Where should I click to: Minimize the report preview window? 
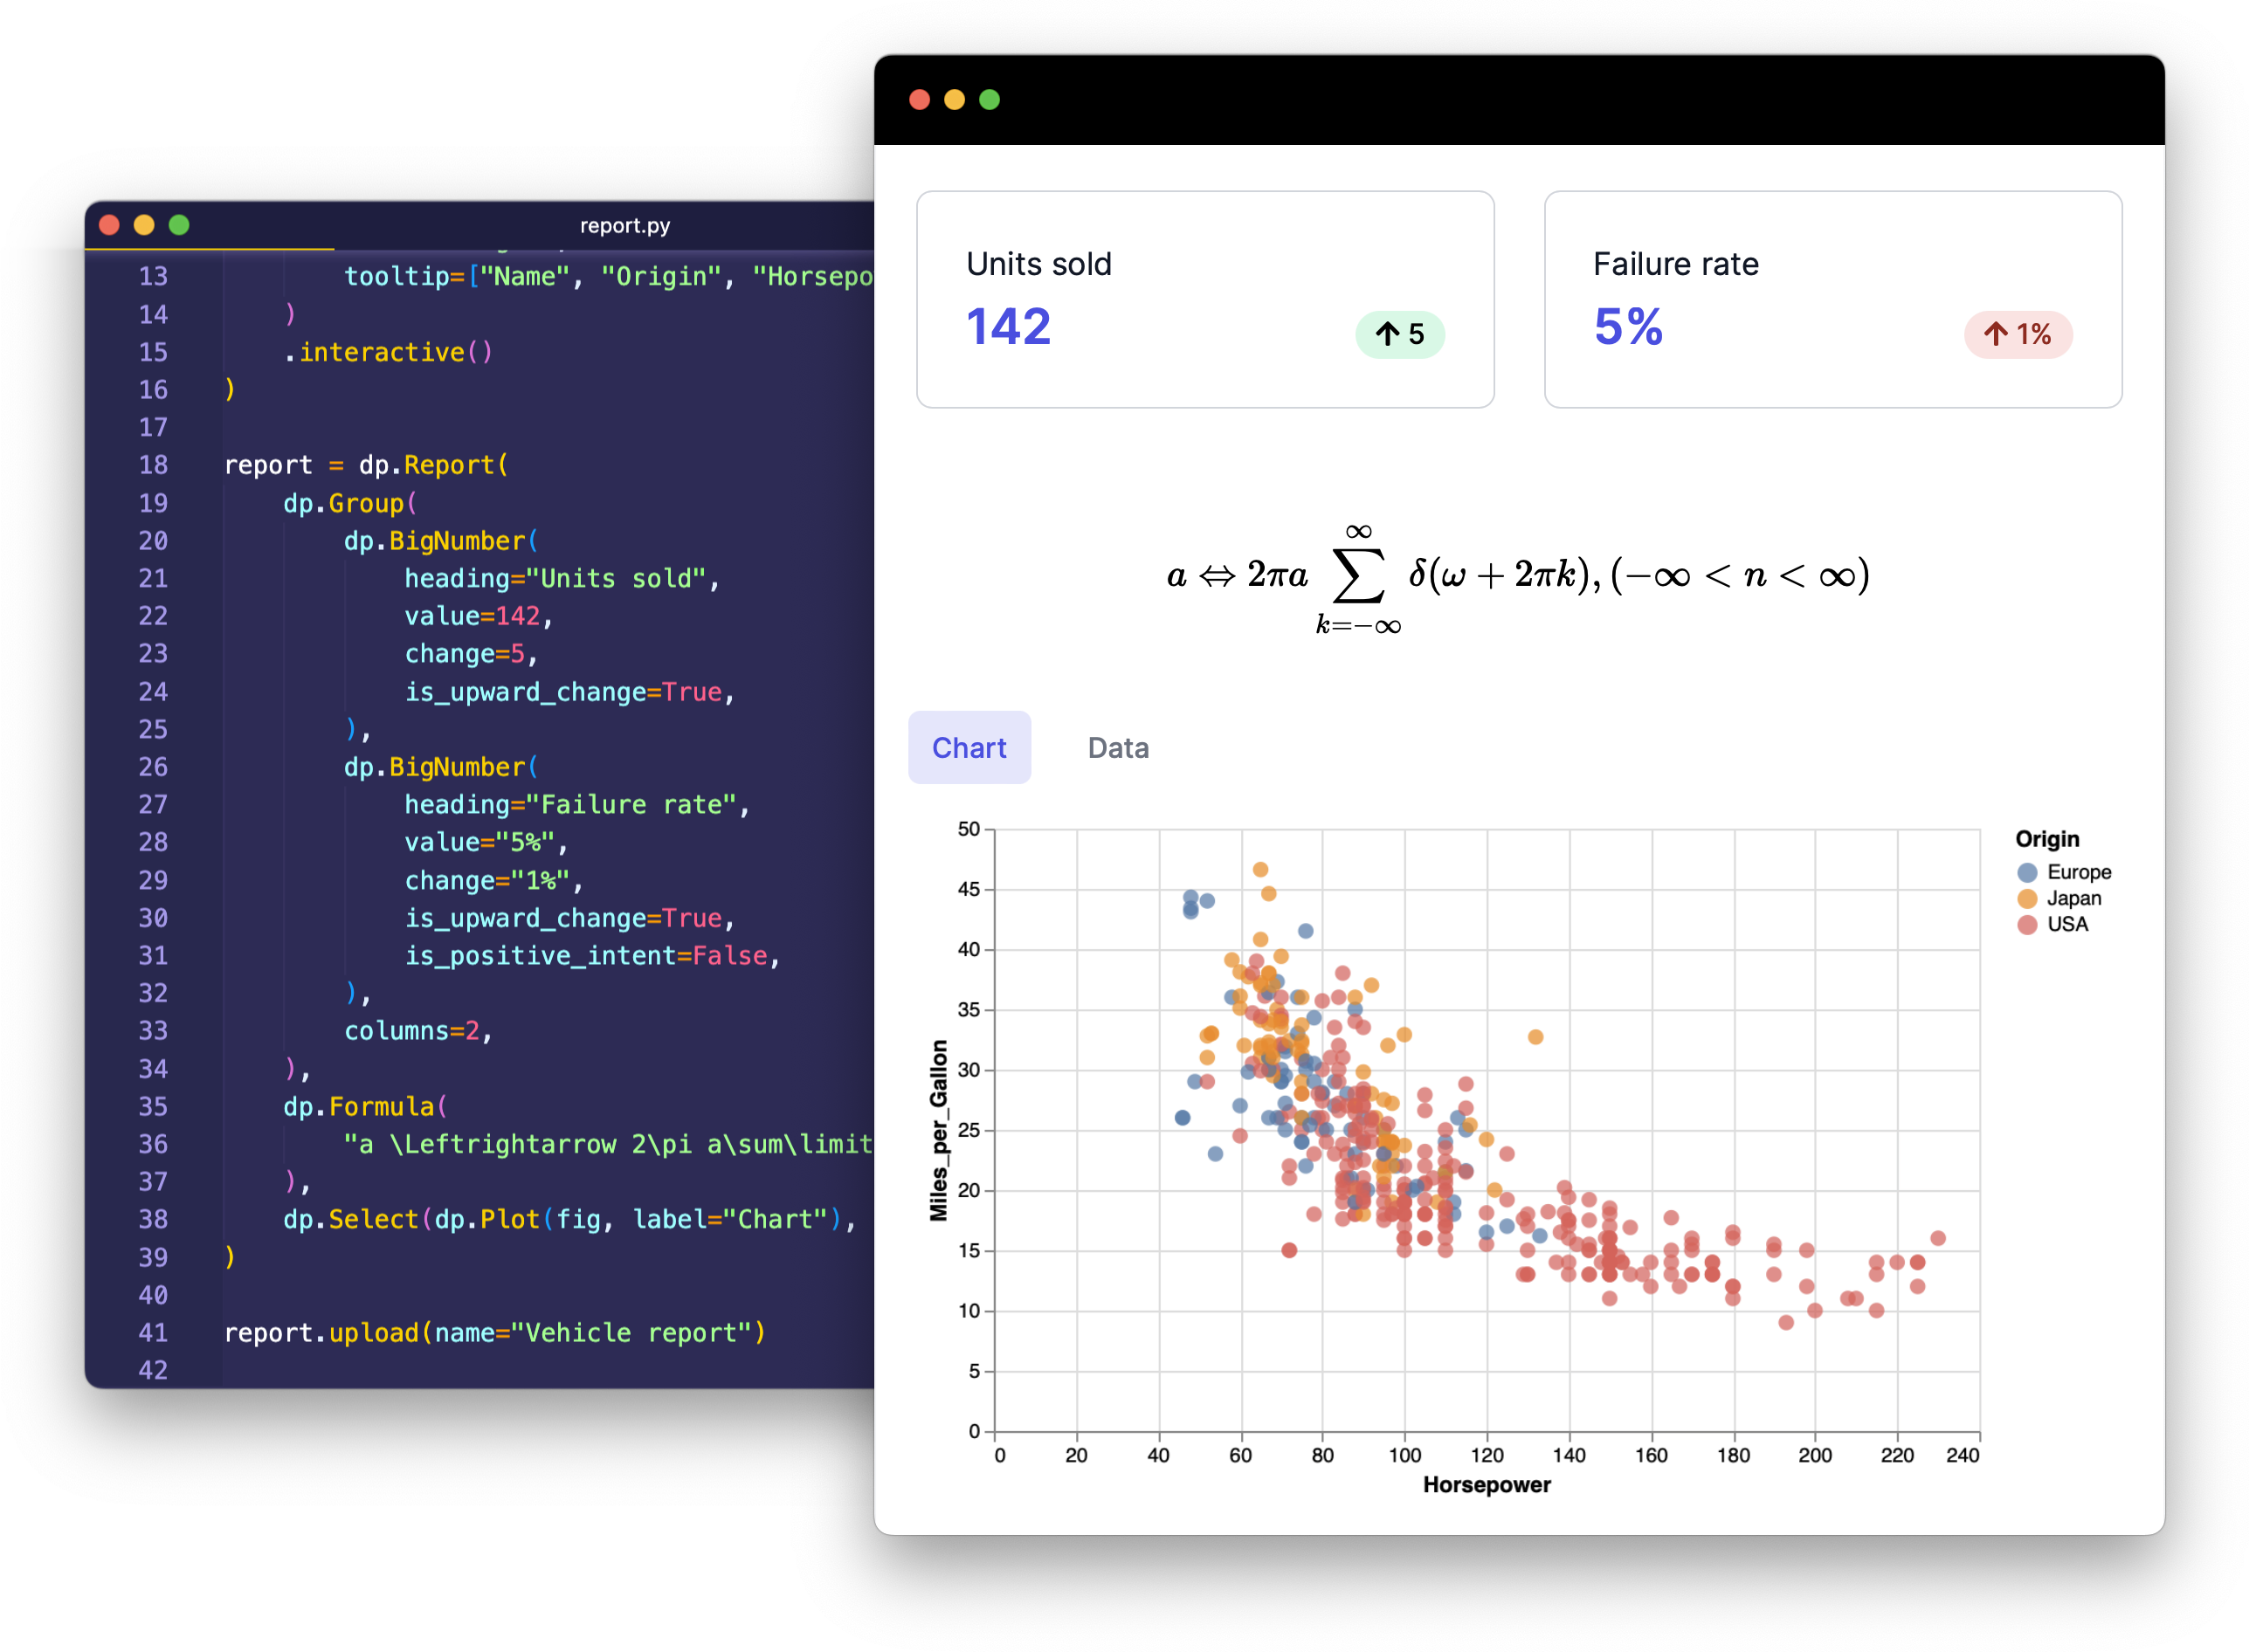(954, 99)
